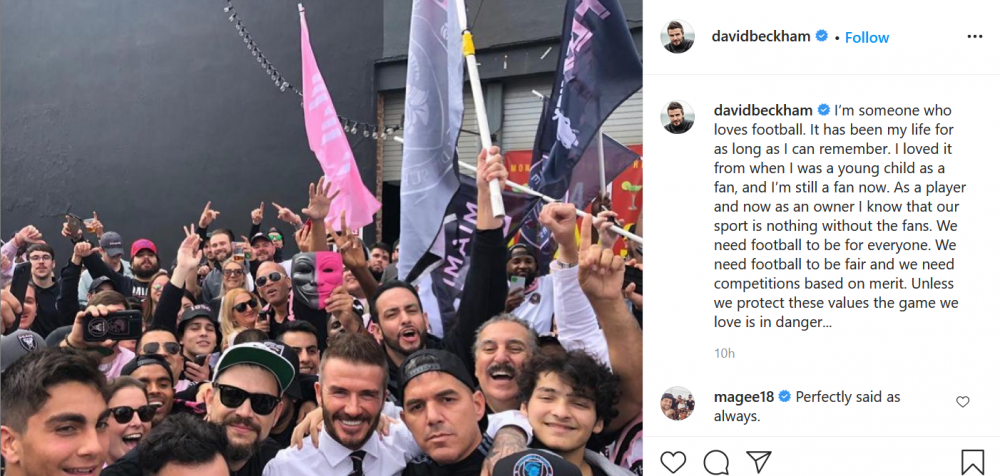This screenshot has width=1000, height=476.
Task: Open davidbeckham profile from the header username
Action: (761, 37)
